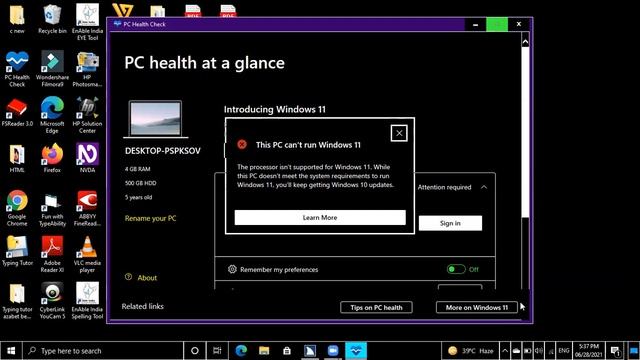
Task: Open VLC media player desktop icon
Action: 87,255
